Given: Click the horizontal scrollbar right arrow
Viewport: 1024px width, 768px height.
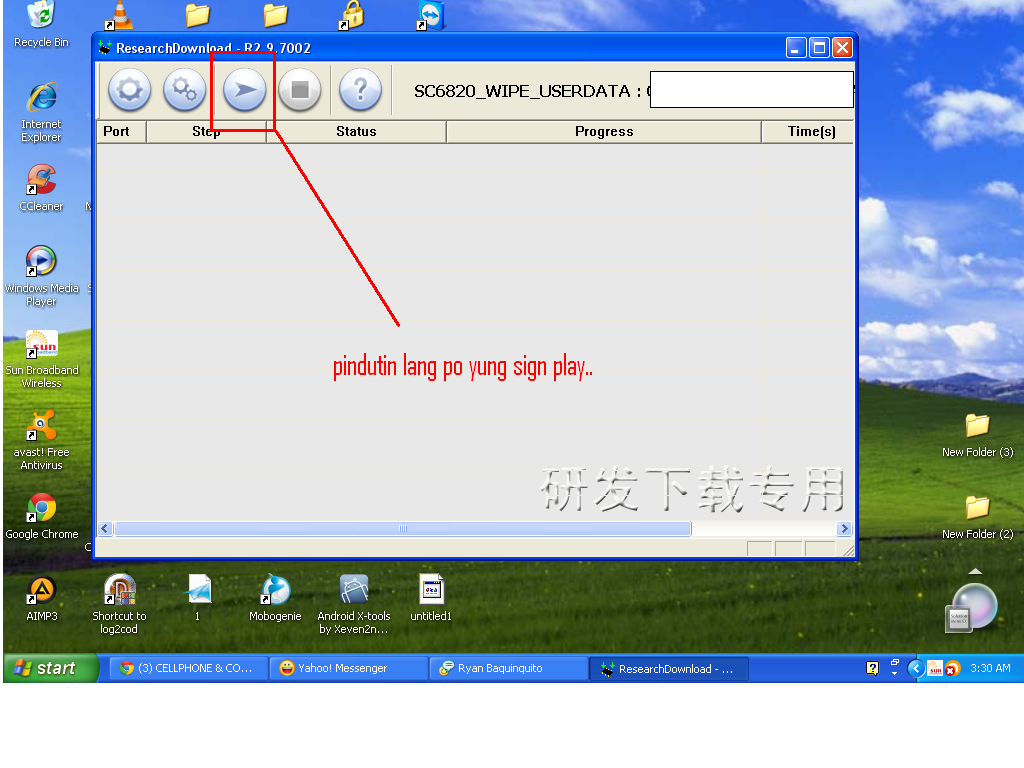Looking at the screenshot, I should pyautogui.click(x=844, y=529).
